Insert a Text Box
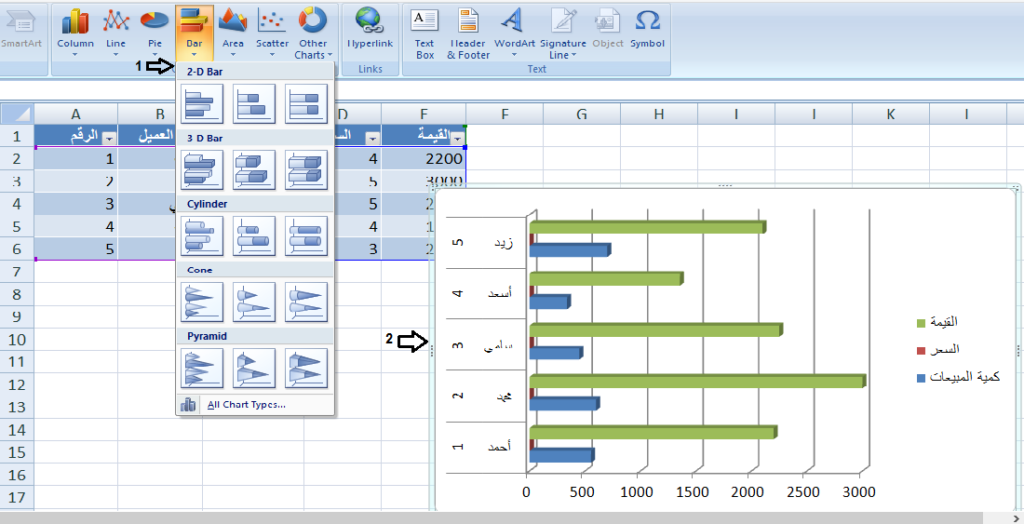Image resolution: width=1024 pixels, height=524 pixels. point(424,33)
